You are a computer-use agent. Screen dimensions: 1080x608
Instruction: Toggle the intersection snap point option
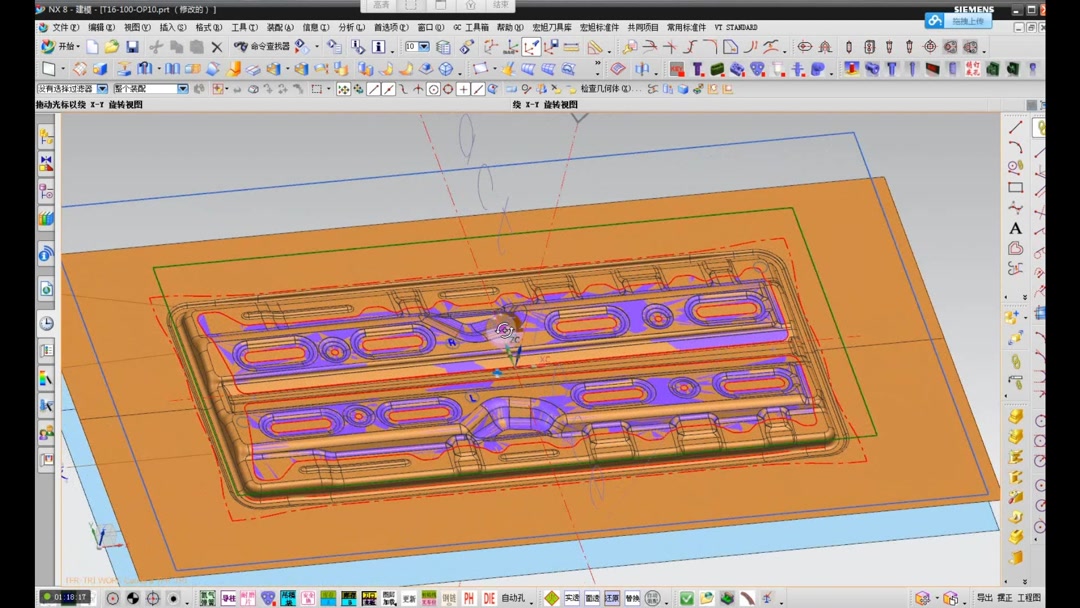tap(418, 89)
